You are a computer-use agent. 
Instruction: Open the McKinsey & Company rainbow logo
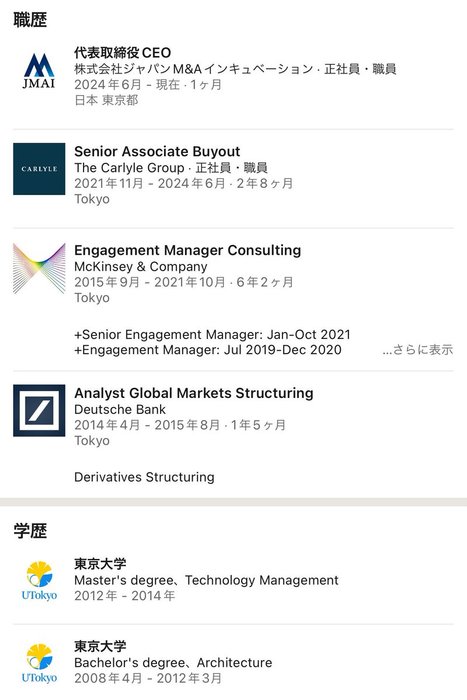pyautogui.click(x=39, y=268)
